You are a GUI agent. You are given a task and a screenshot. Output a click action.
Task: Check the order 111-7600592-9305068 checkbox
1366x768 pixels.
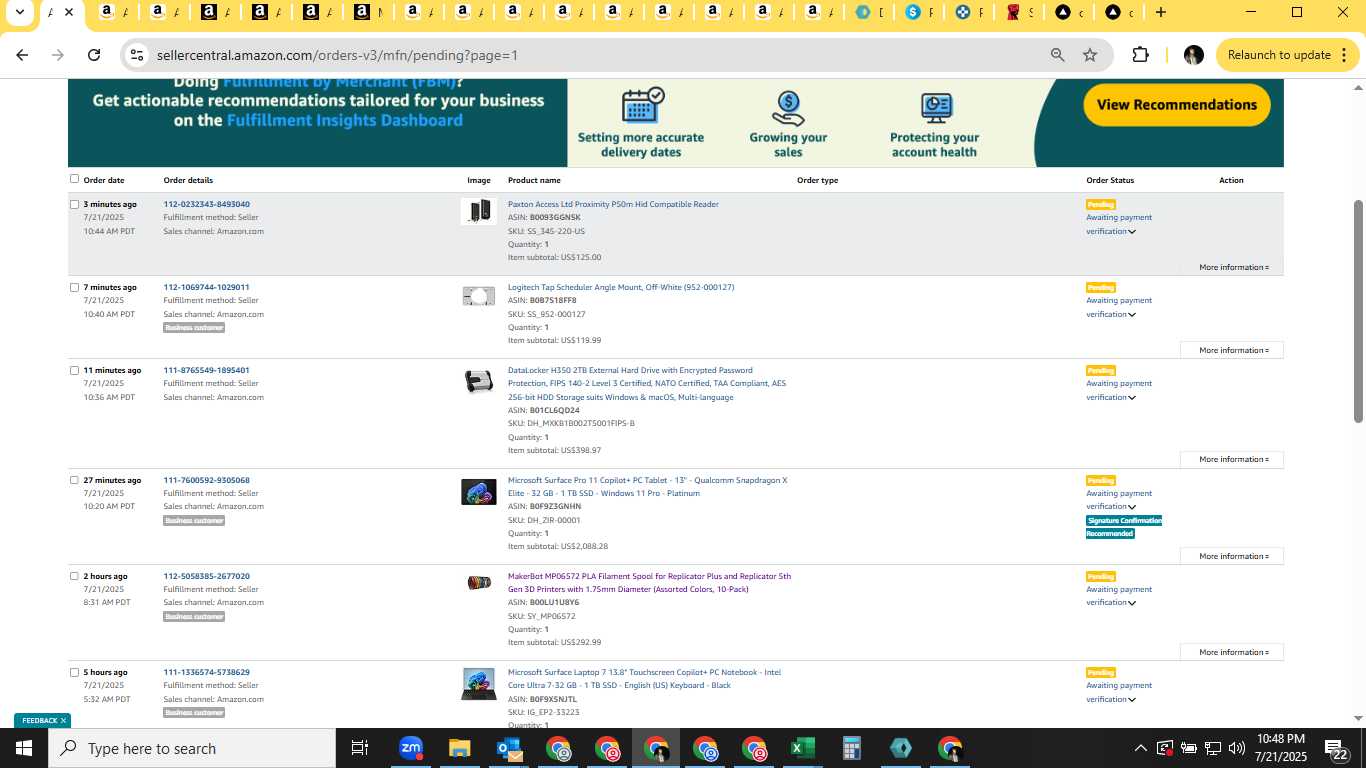(x=74, y=480)
